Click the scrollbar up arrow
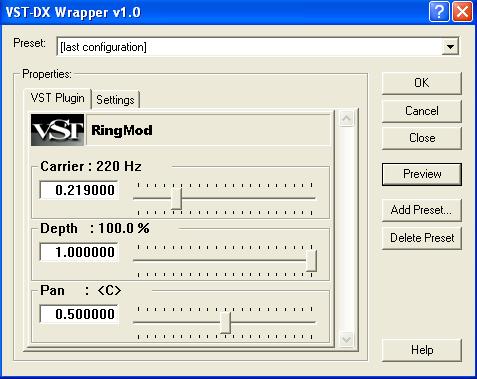This screenshot has width=477, height=379. coord(346,118)
